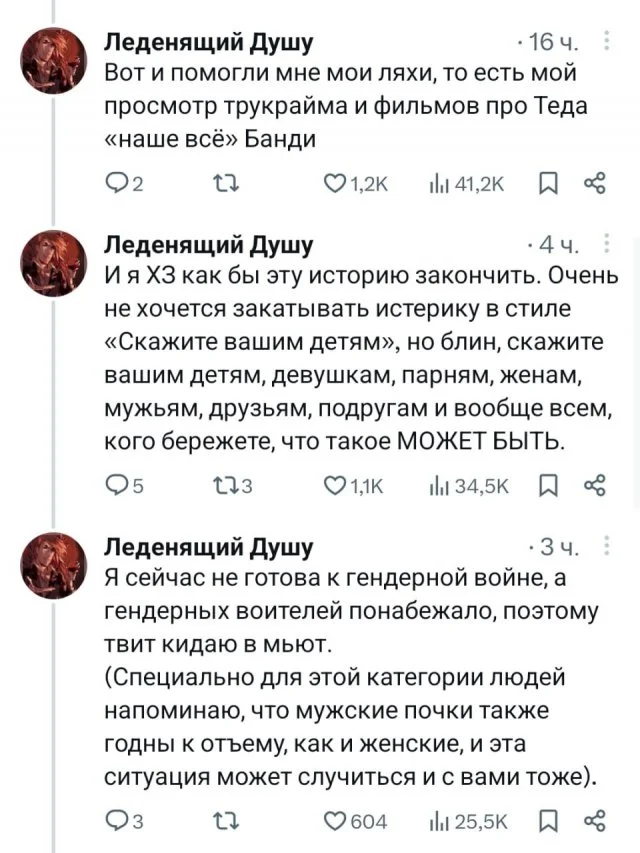Bookmark the second tweet
The width and height of the screenshot is (640, 853).
[x=544, y=485]
